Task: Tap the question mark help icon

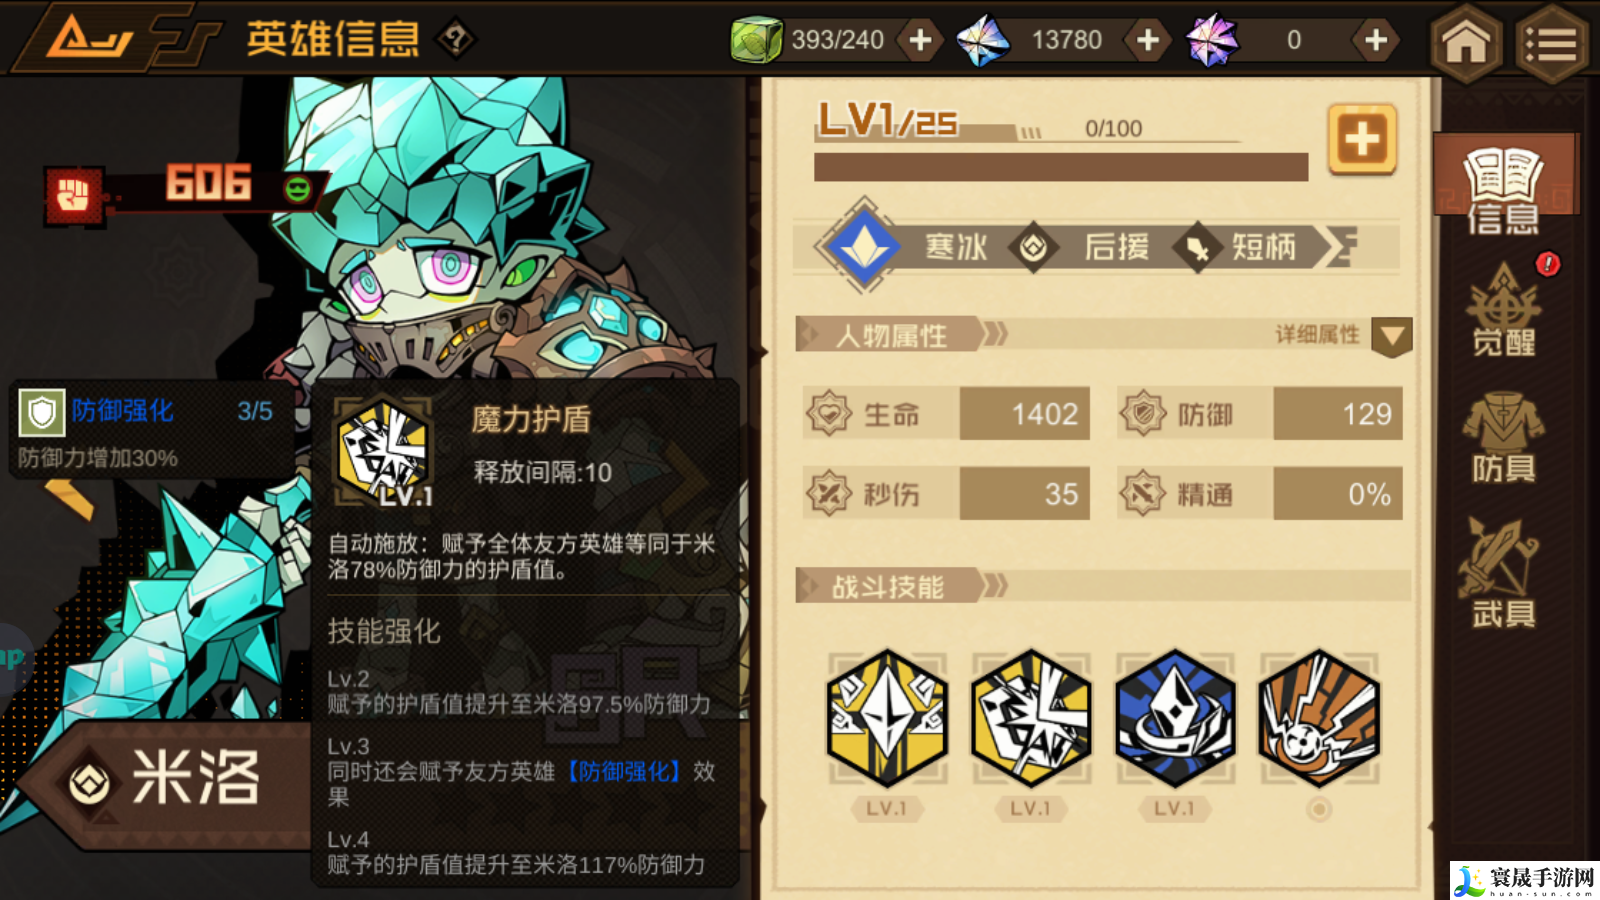Action: pos(456,40)
